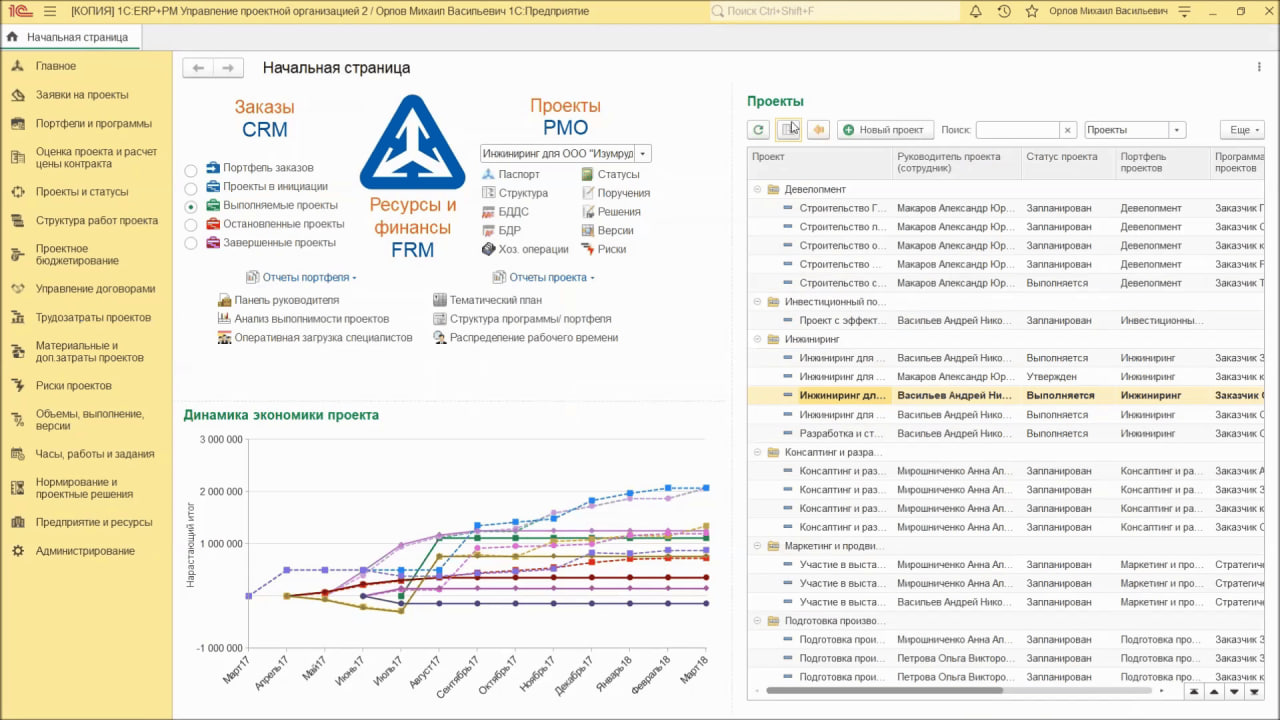
Task: Open project Риски icon link
Action: pos(611,249)
